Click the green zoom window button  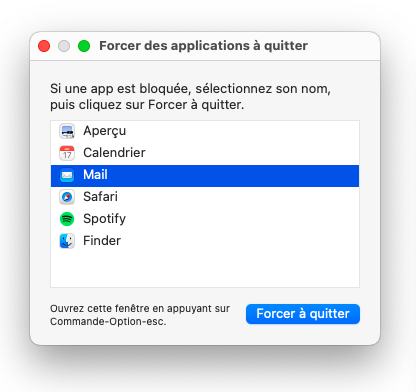(x=84, y=46)
